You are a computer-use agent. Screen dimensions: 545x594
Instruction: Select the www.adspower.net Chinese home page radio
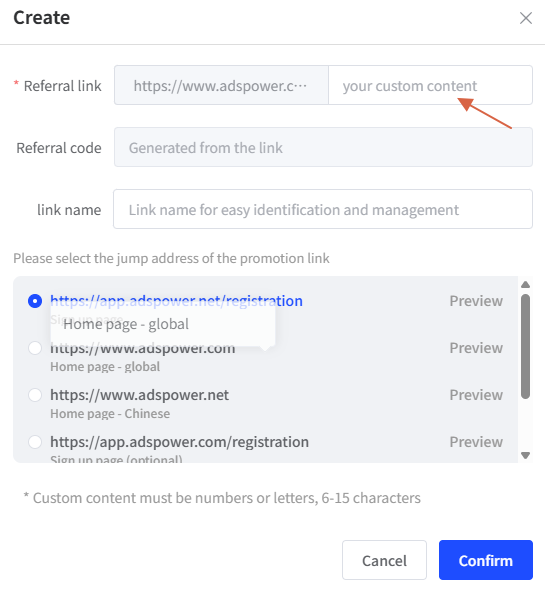click(x=35, y=395)
